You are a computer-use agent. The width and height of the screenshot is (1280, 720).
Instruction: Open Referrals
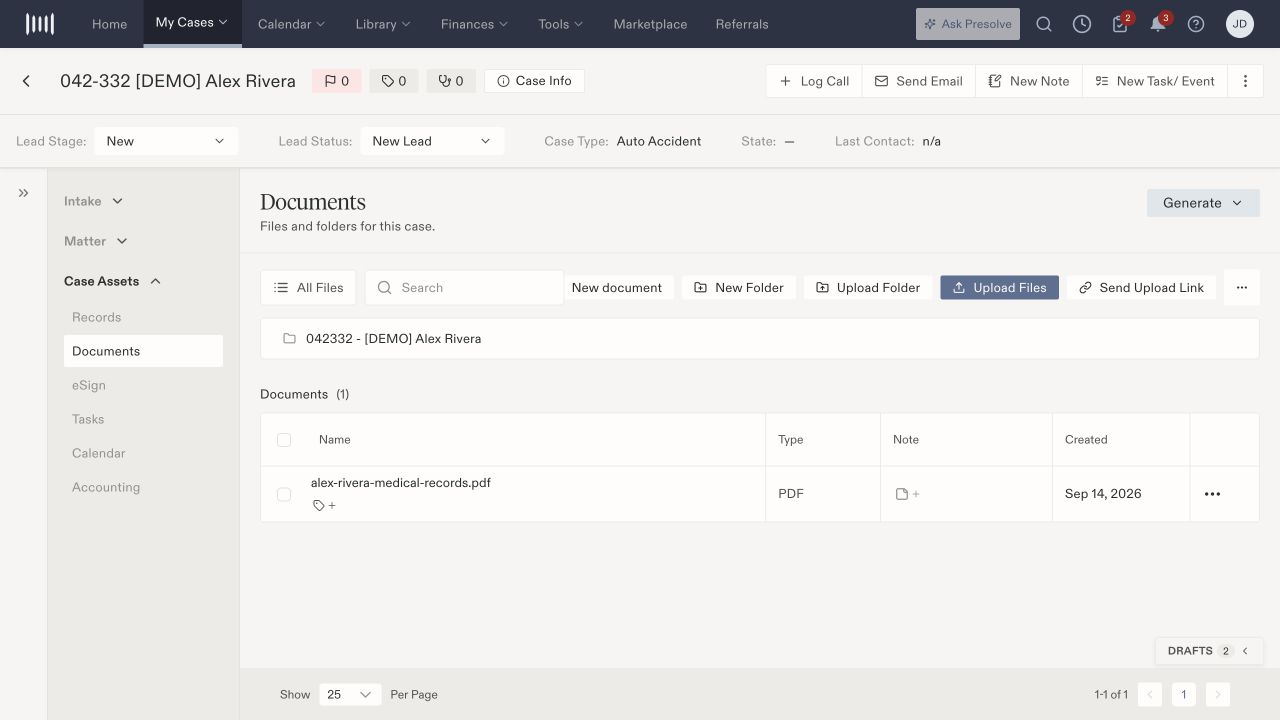click(x=742, y=24)
